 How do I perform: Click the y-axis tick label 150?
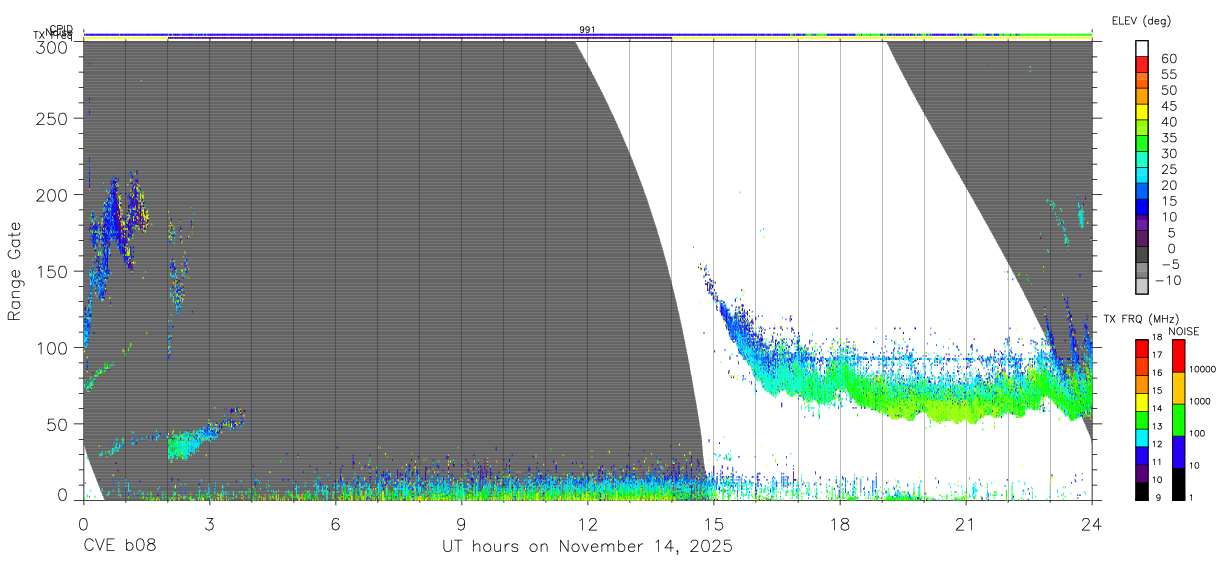point(51,270)
